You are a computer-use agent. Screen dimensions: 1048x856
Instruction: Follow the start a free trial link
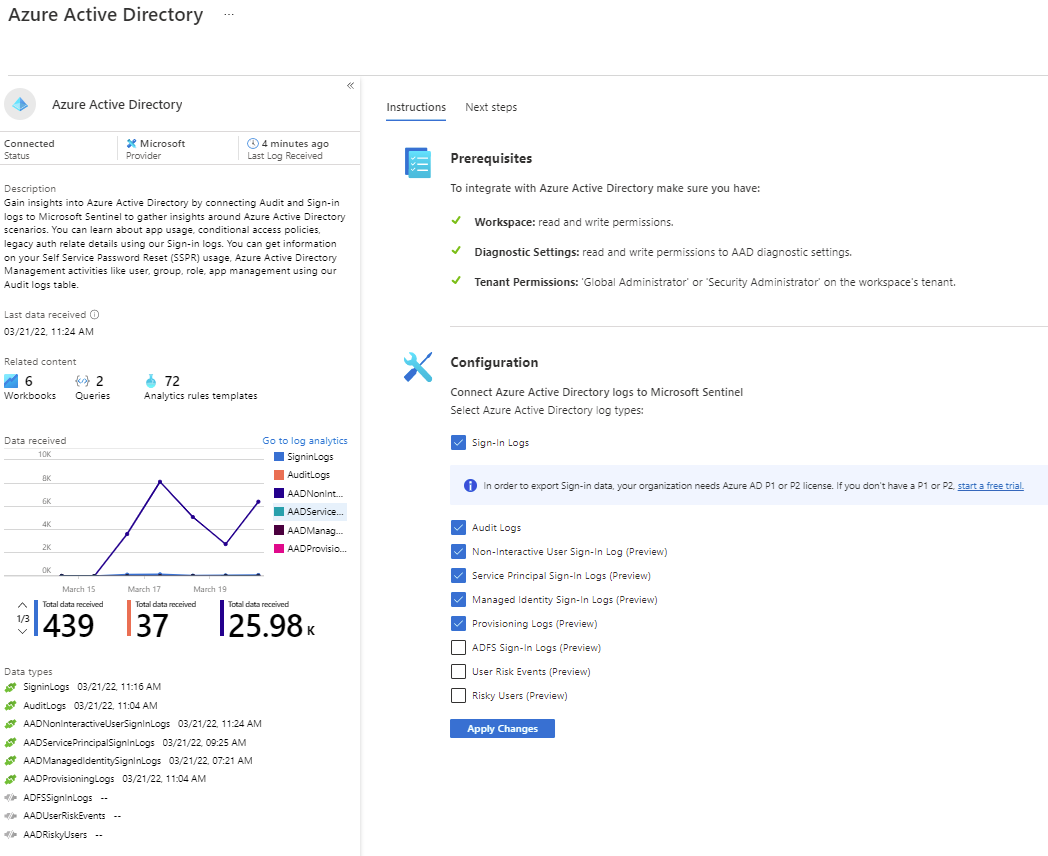pyautogui.click(x=991, y=486)
